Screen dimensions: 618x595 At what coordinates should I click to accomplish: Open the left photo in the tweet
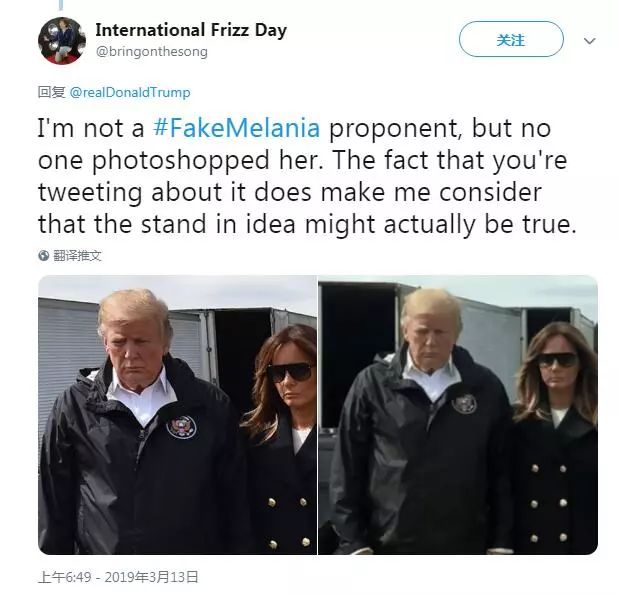tap(177, 414)
